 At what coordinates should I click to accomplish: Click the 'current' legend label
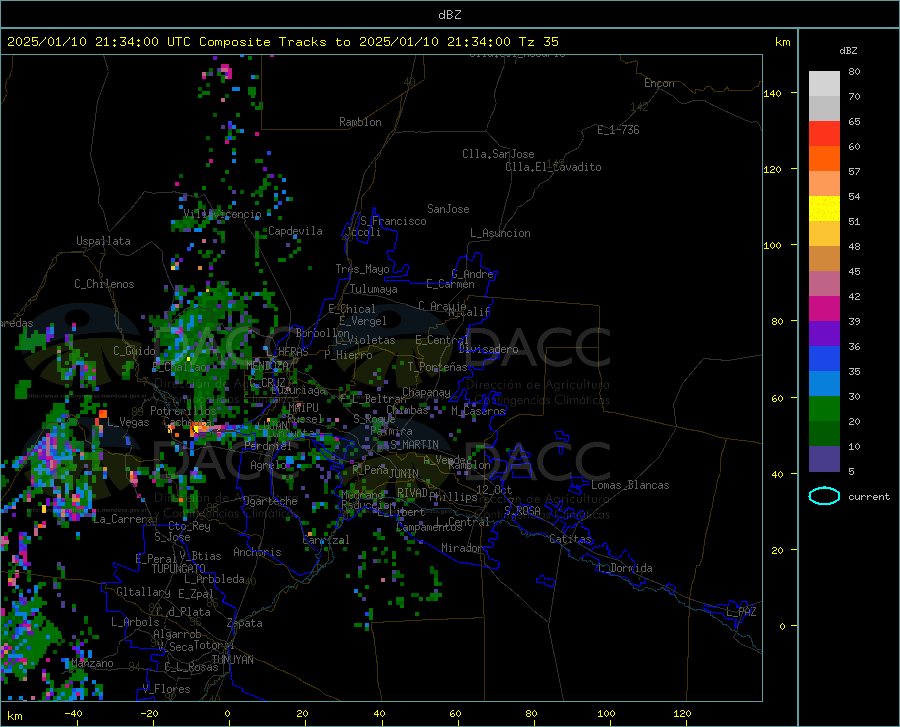coord(869,496)
